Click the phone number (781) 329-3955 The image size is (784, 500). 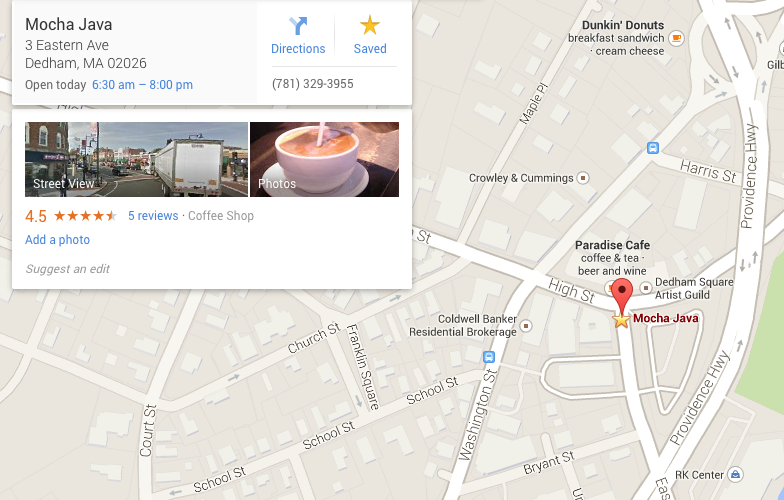point(312,84)
